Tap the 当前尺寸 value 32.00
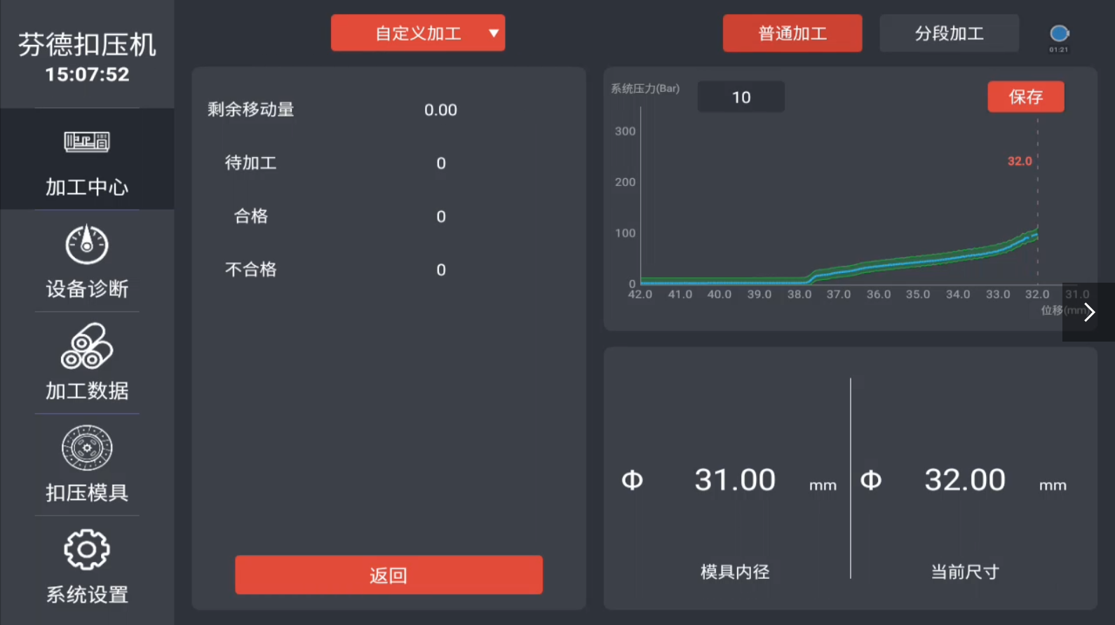 [965, 480]
